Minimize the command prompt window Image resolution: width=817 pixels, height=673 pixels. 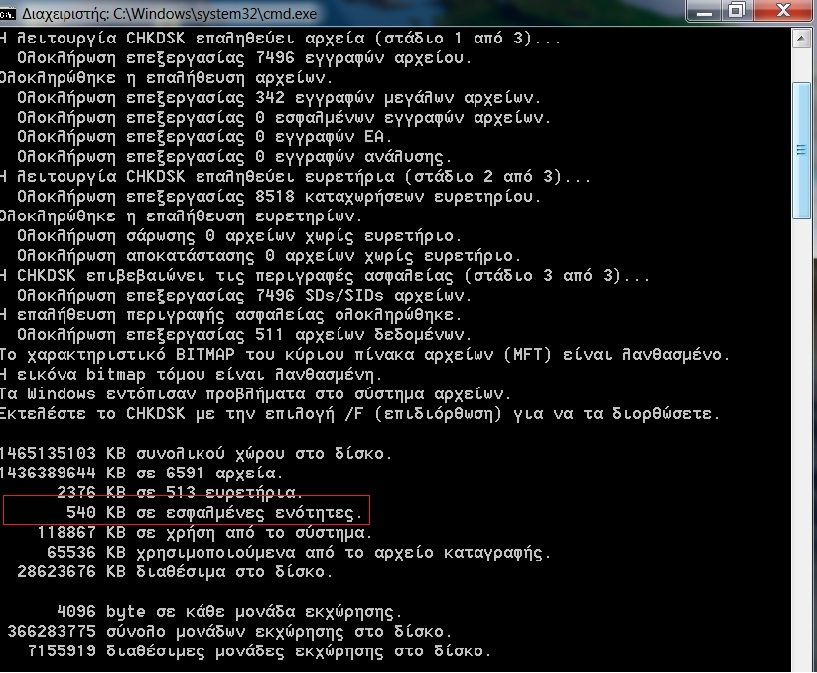(x=704, y=11)
